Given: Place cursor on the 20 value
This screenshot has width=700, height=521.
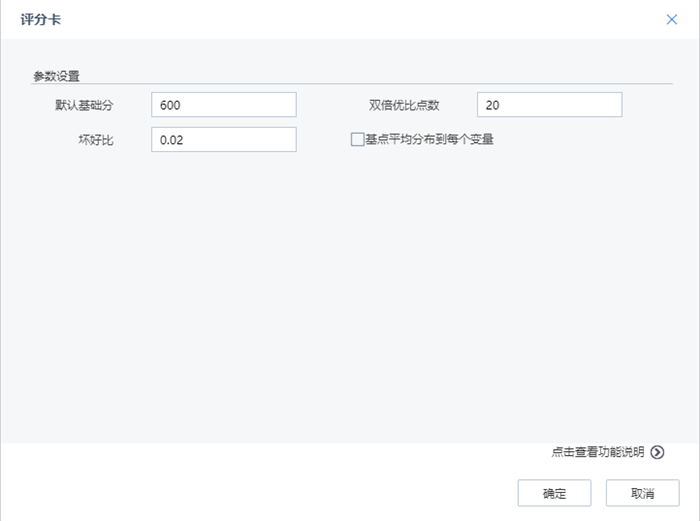Looking at the screenshot, I should [x=493, y=105].
